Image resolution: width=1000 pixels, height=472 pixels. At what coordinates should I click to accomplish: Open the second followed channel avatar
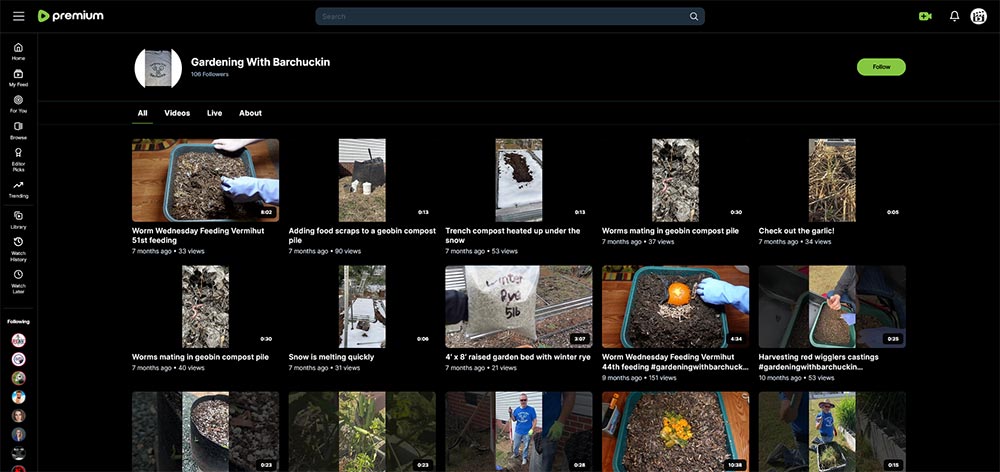18,359
